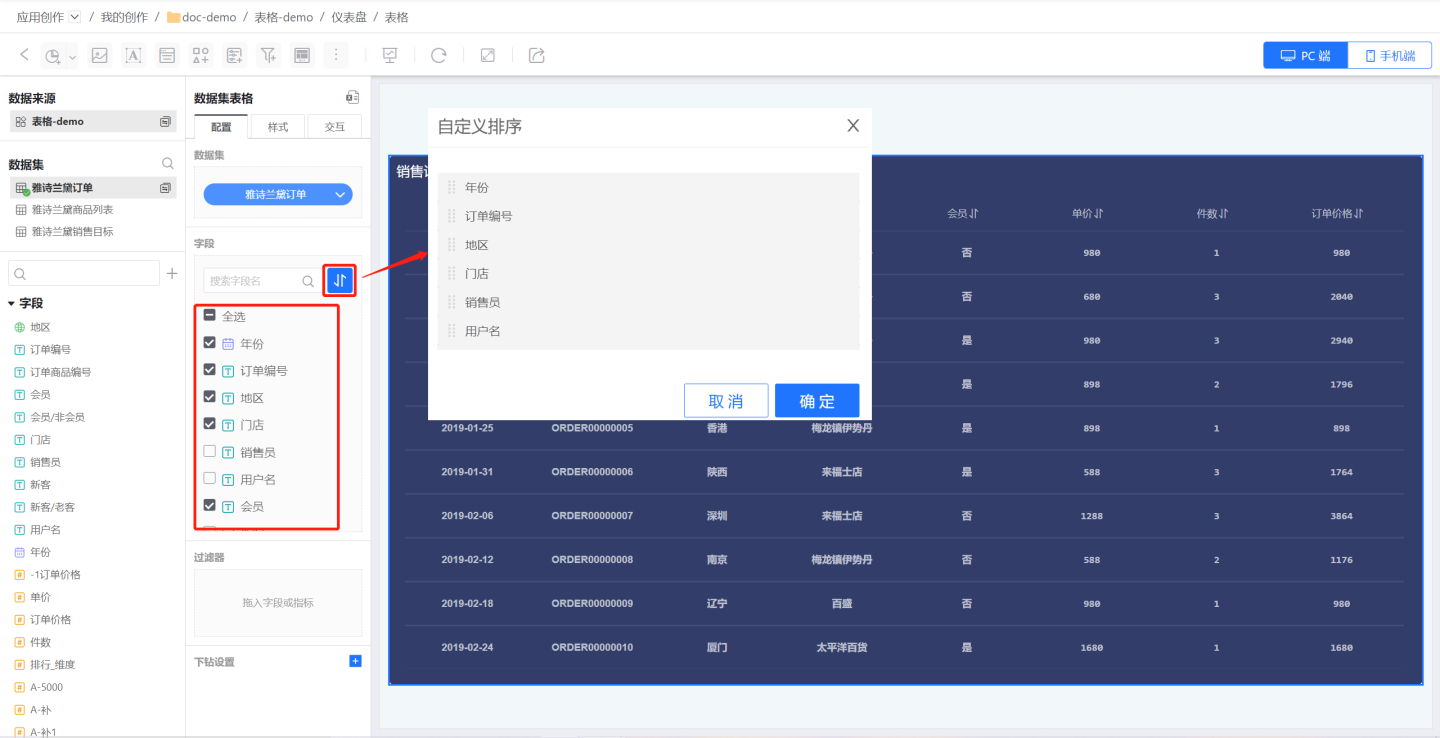Viewport: 1440px width, 738px height.
Task: Click the custom sort button beside field search
Action: (340, 281)
